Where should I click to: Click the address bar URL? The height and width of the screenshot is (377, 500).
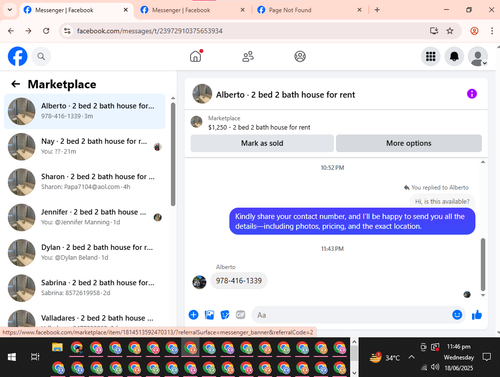(x=150, y=31)
